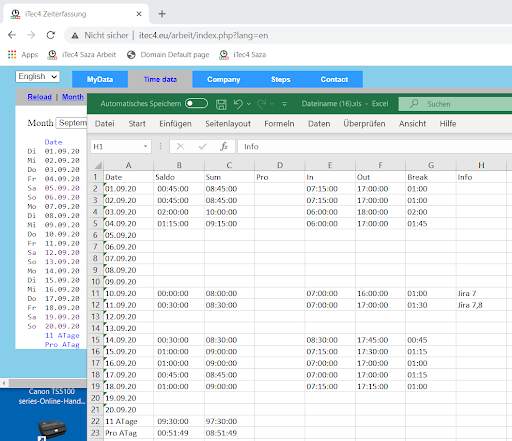Click the Suchen search box in Excel

tap(455, 104)
